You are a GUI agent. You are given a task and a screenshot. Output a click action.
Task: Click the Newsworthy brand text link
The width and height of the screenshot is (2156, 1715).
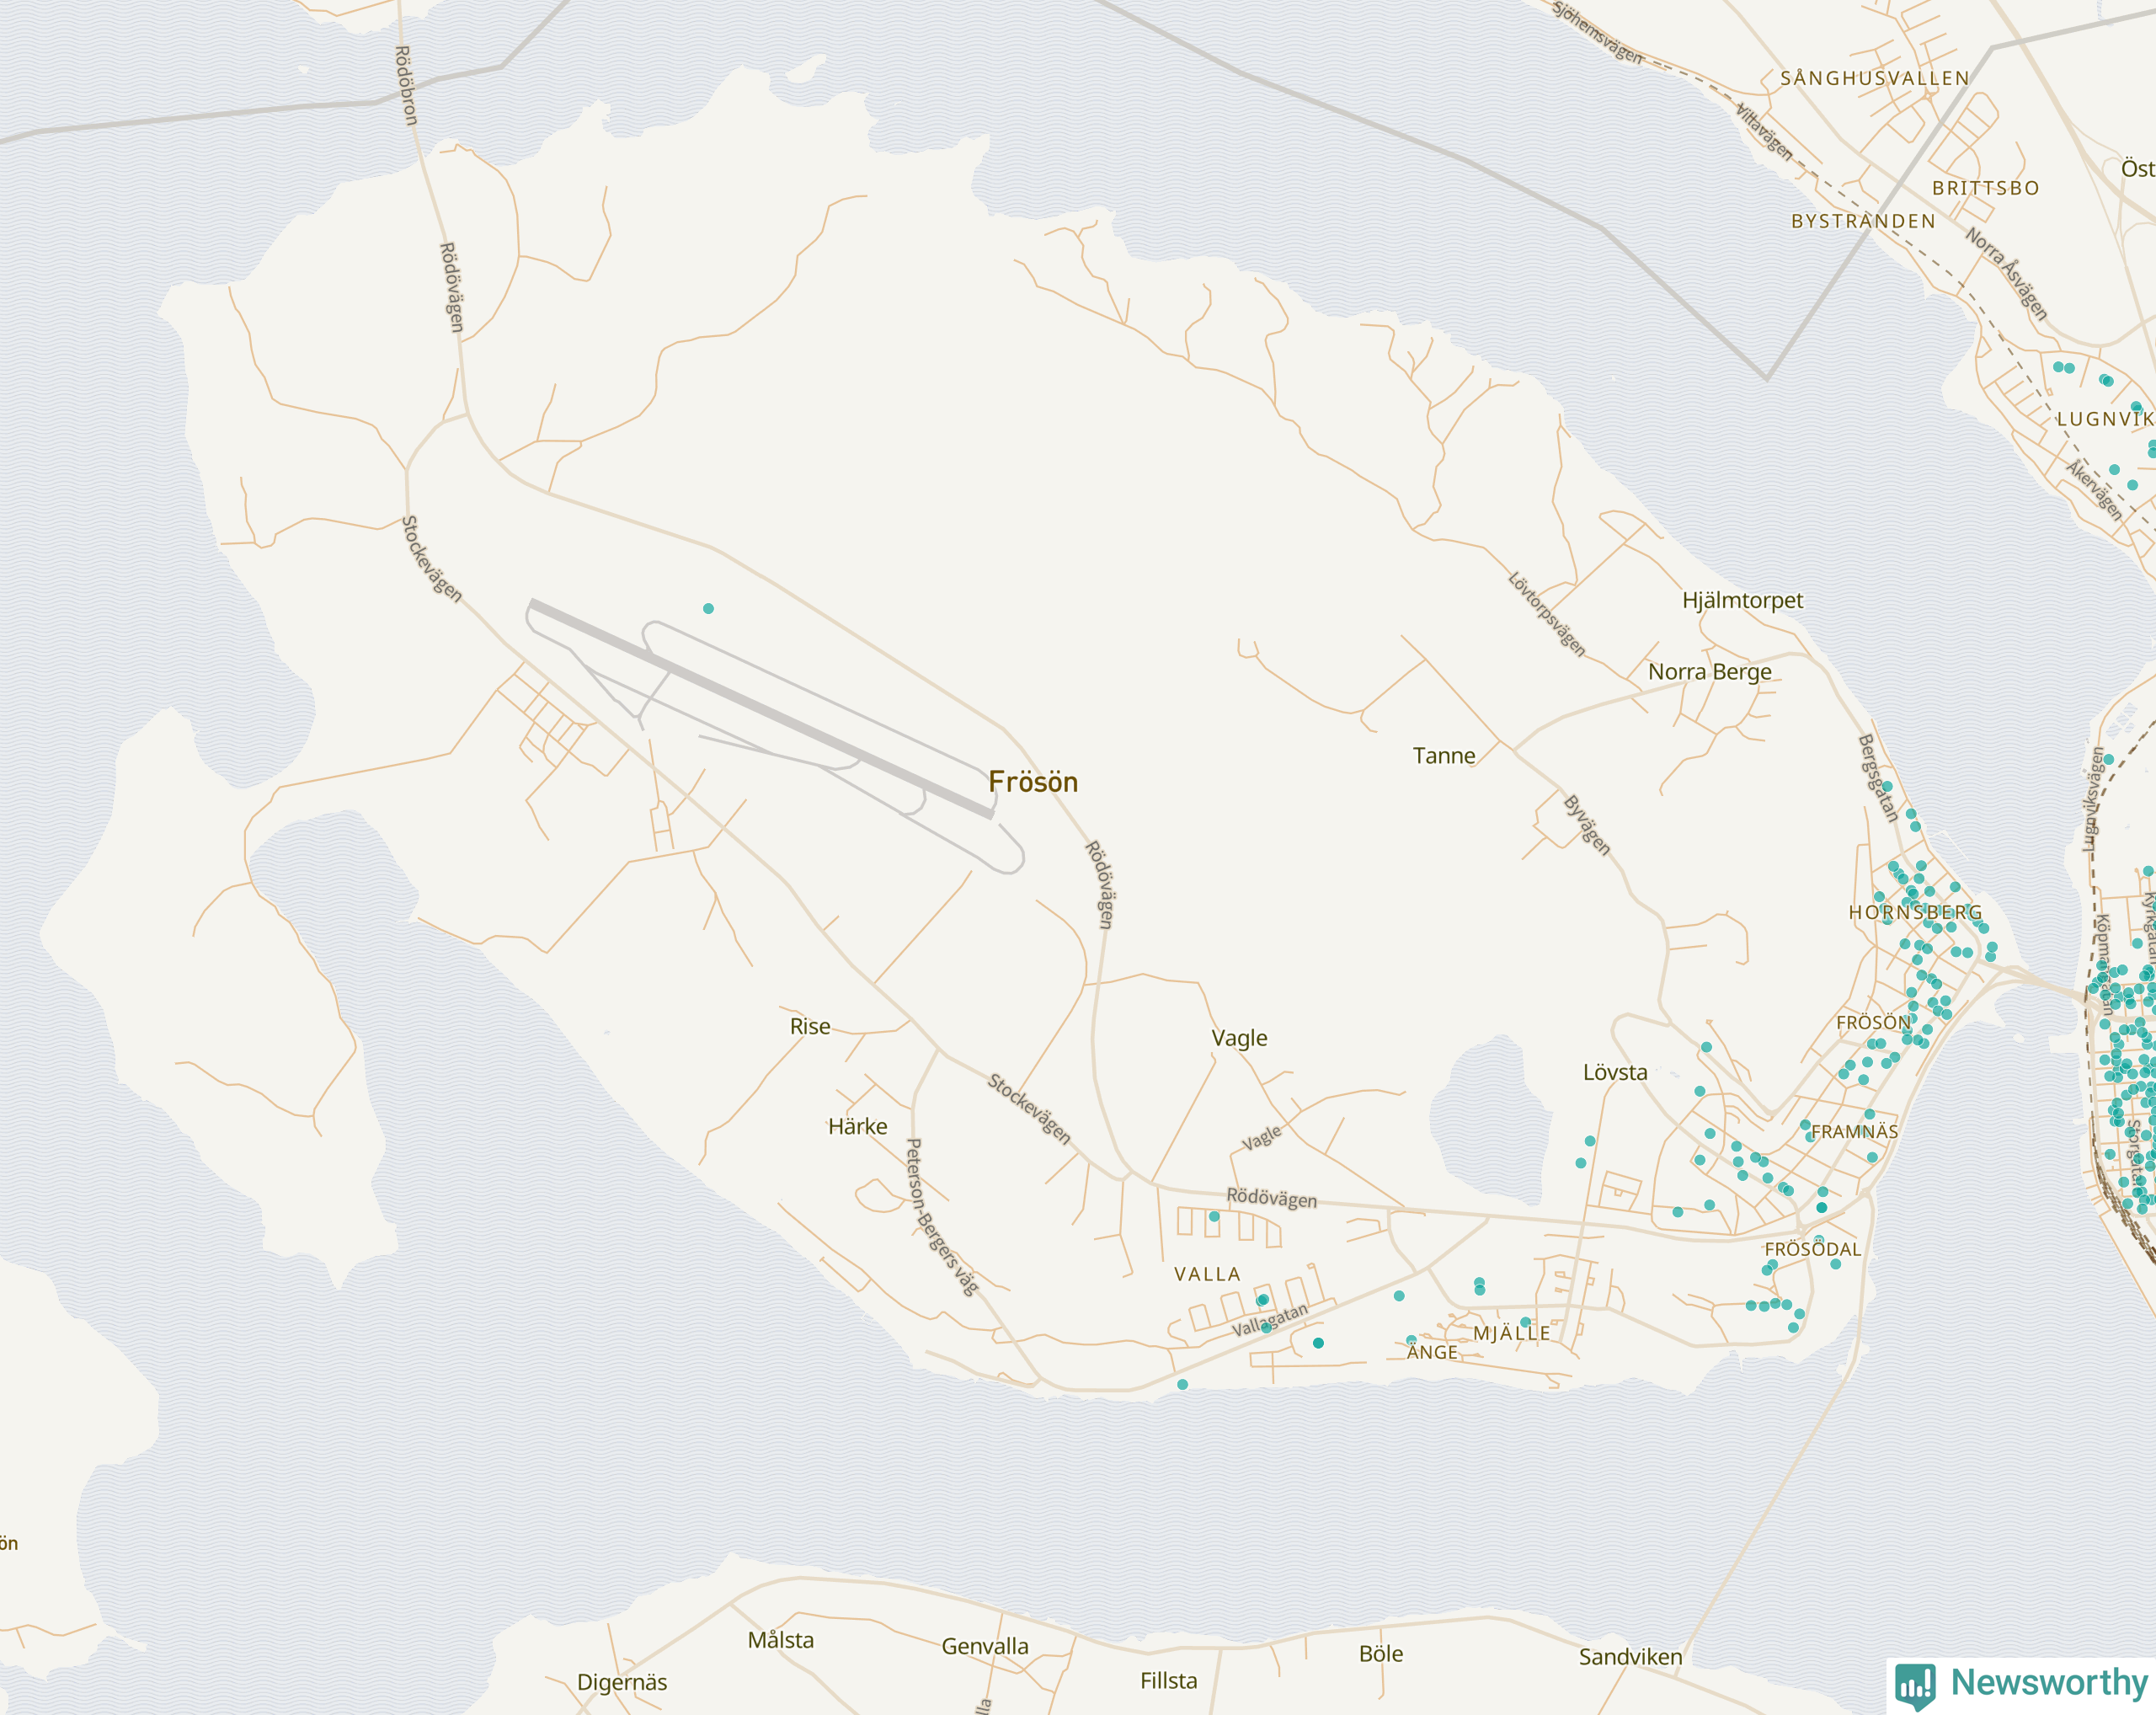pos(2049,1683)
